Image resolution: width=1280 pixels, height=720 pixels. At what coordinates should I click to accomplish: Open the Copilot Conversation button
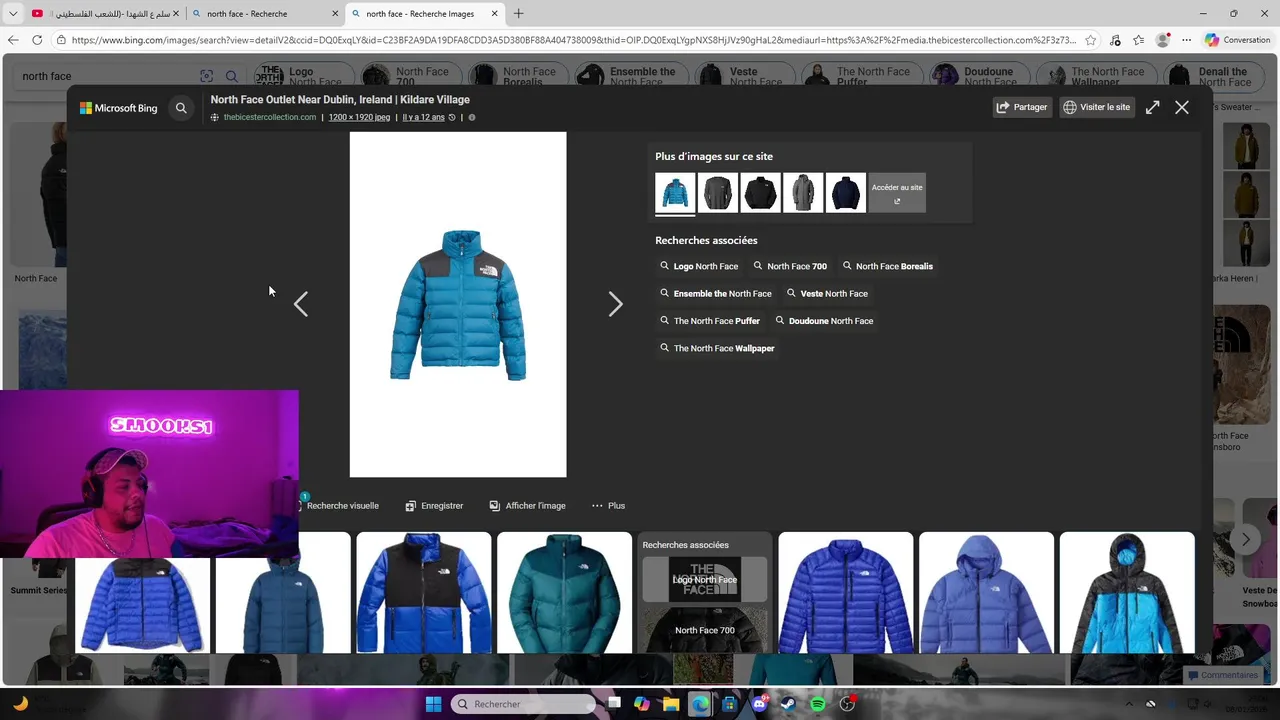[1237, 40]
